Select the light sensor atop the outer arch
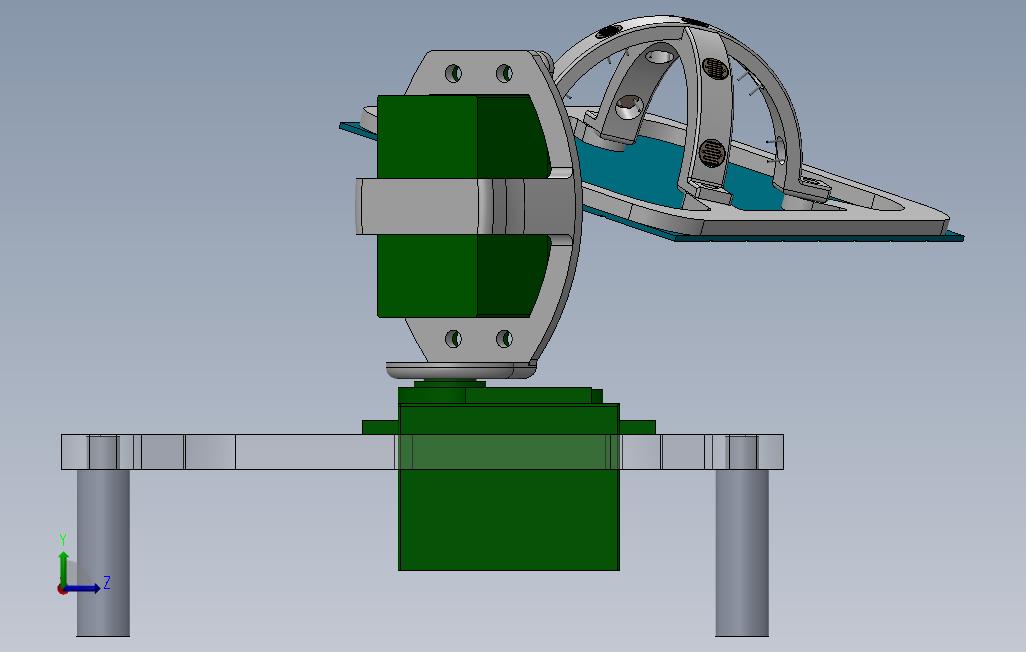 pos(609,31)
